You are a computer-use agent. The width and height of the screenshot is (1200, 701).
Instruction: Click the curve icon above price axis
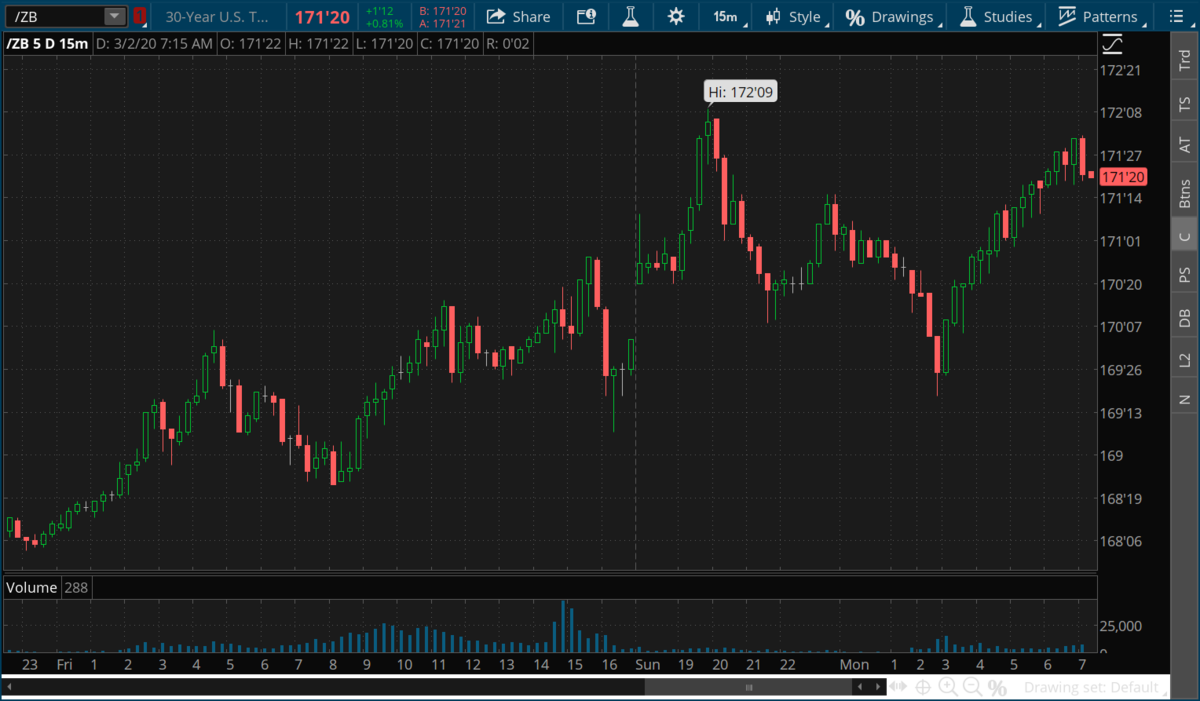(x=1112, y=44)
